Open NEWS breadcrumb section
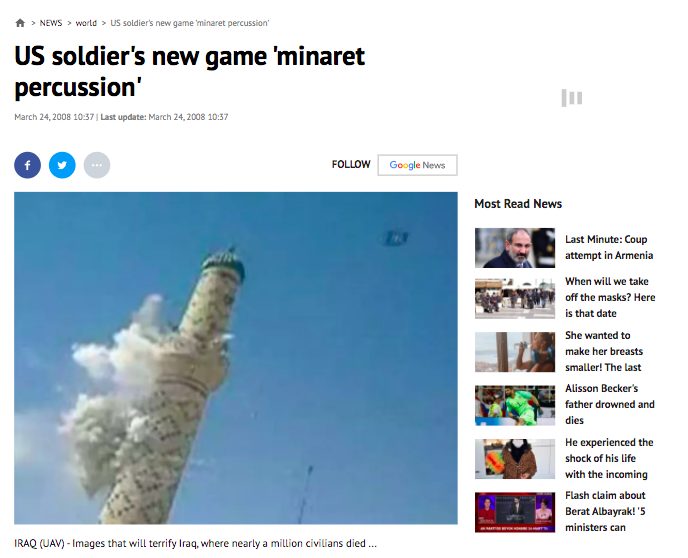This screenshot has height=558, width=688. click(51, 23)
